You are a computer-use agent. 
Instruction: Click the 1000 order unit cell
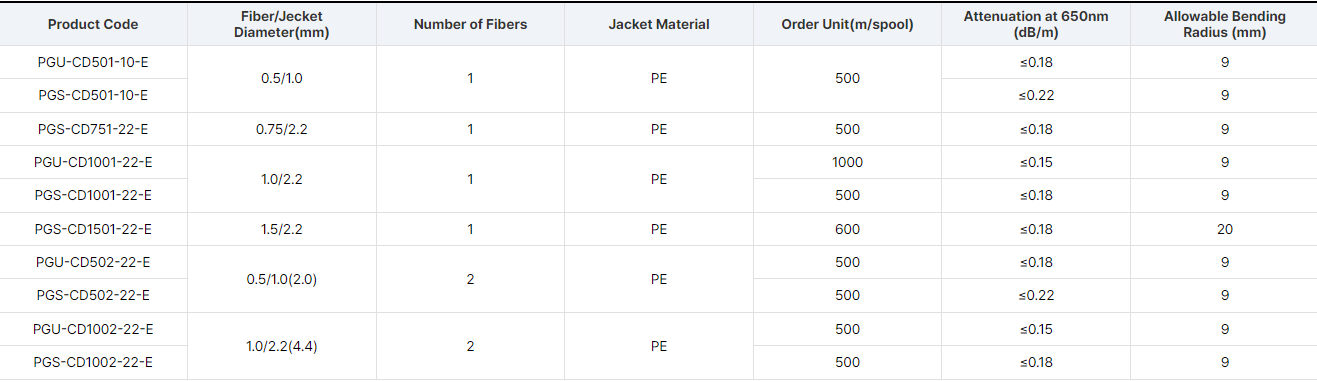pyautogui.click(x=847, y=162)
